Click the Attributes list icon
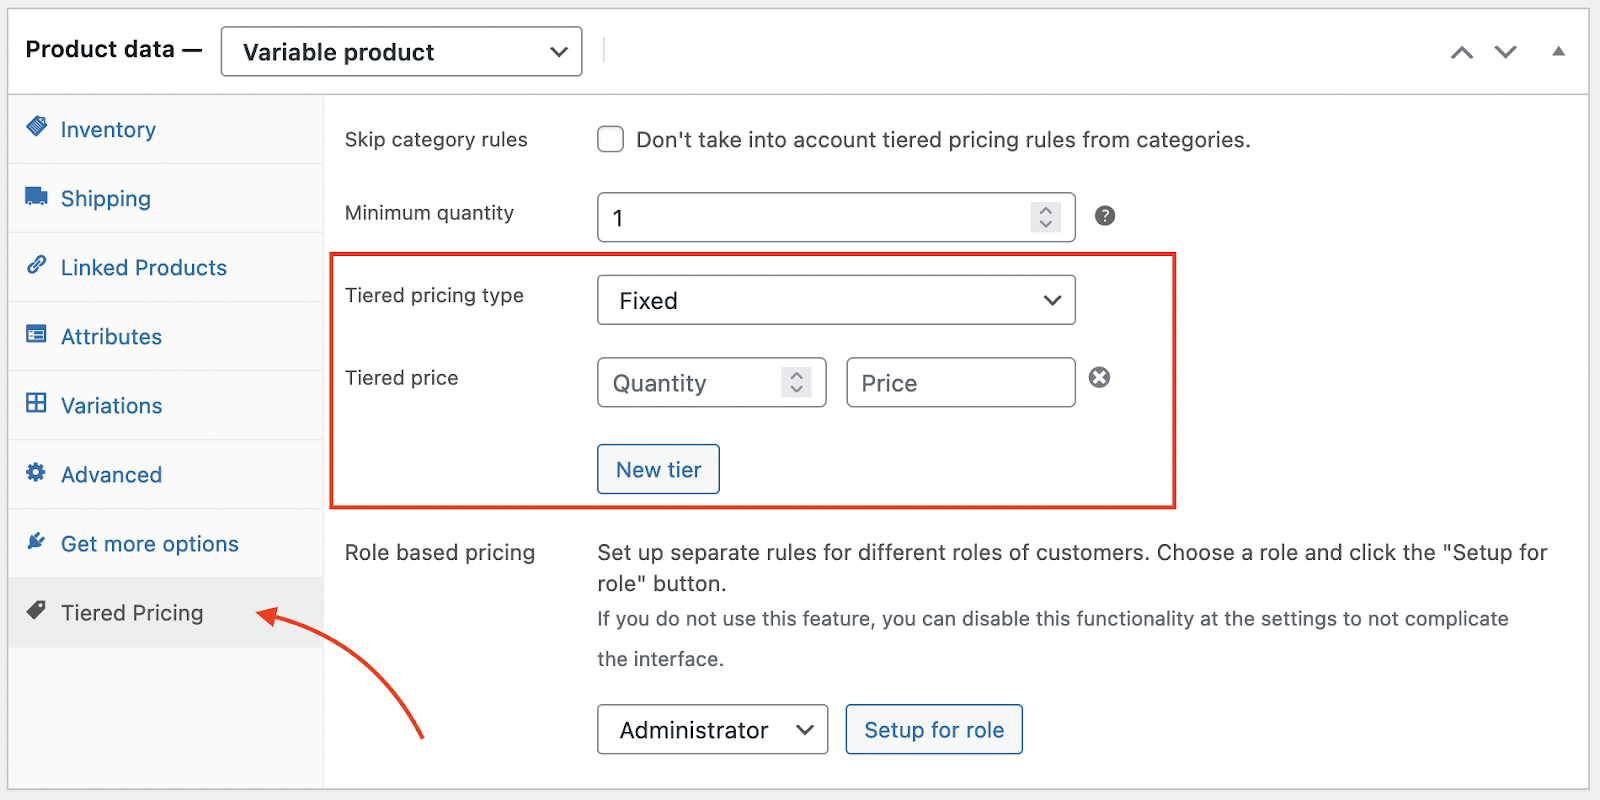Image resolution: width=1600 pixels, height=800 pixels. coord(37,334)
